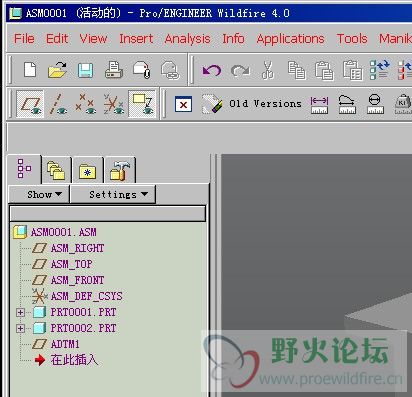Click the Old Versions label
Viewport: 412px width, 397px height.
click(x=265, y=104)
